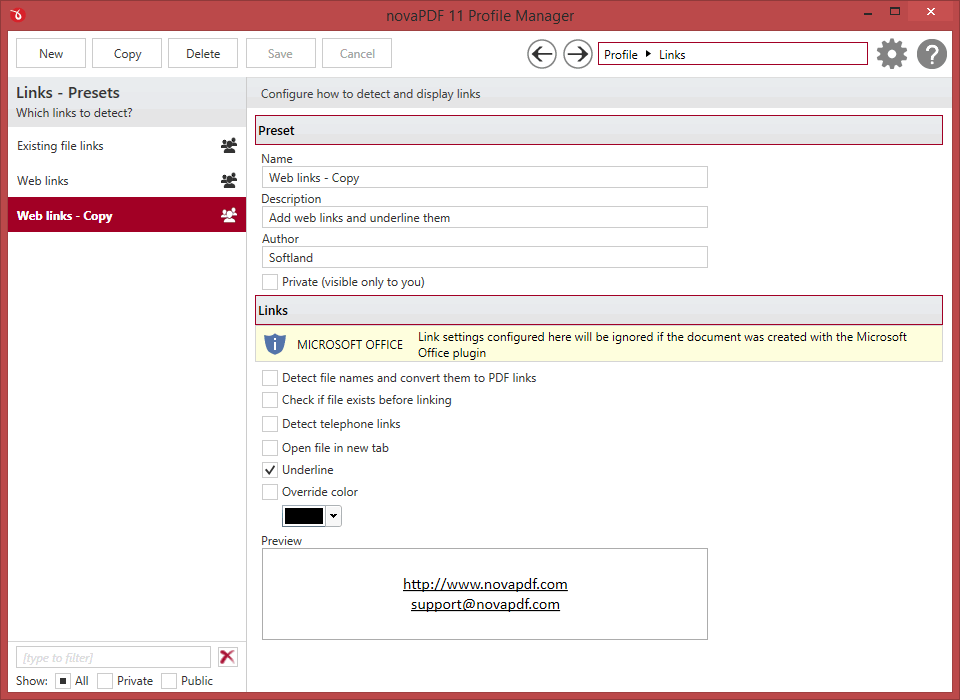Select the Web links preset
The height and width of the screenshot is (700, 960).
[x=43, y=181]
